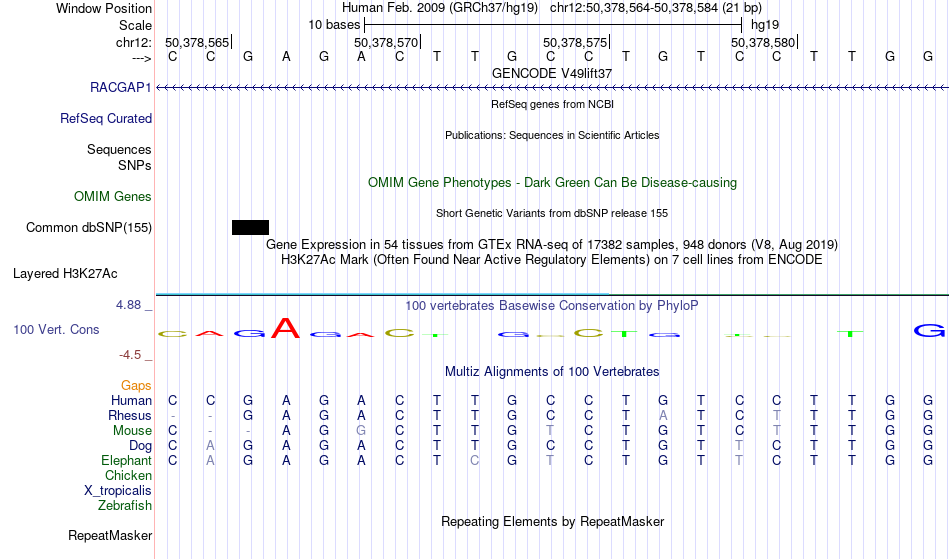This screenshot has height=559, width=950.
Task: Click the RACGAP1 gene label
Action: (x=121, y=87)
